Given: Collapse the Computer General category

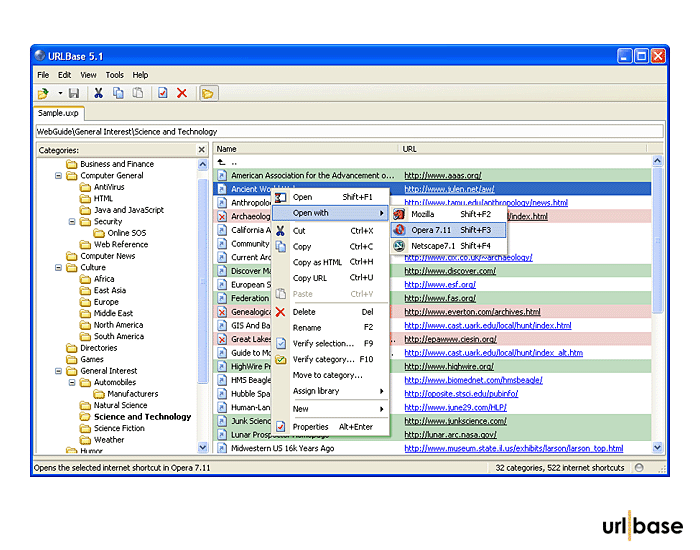Looking at the screenshot, I should click(58, 176).
